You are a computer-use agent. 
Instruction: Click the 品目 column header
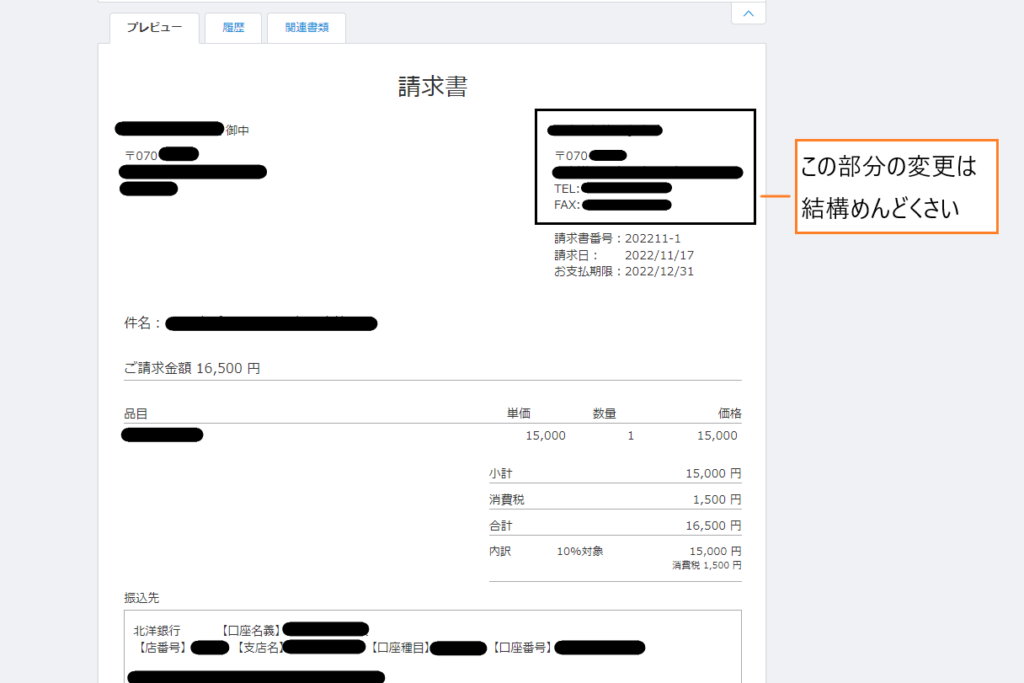[135, 413]
